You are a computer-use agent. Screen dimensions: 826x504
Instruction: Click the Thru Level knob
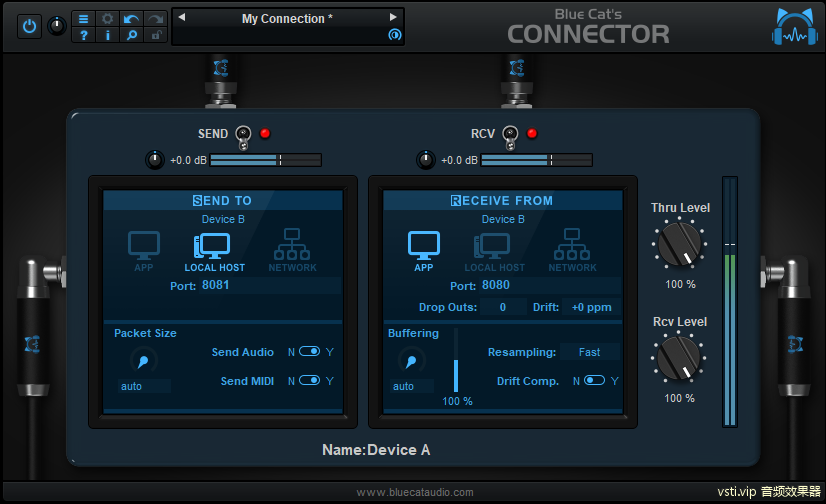[680, 244]
